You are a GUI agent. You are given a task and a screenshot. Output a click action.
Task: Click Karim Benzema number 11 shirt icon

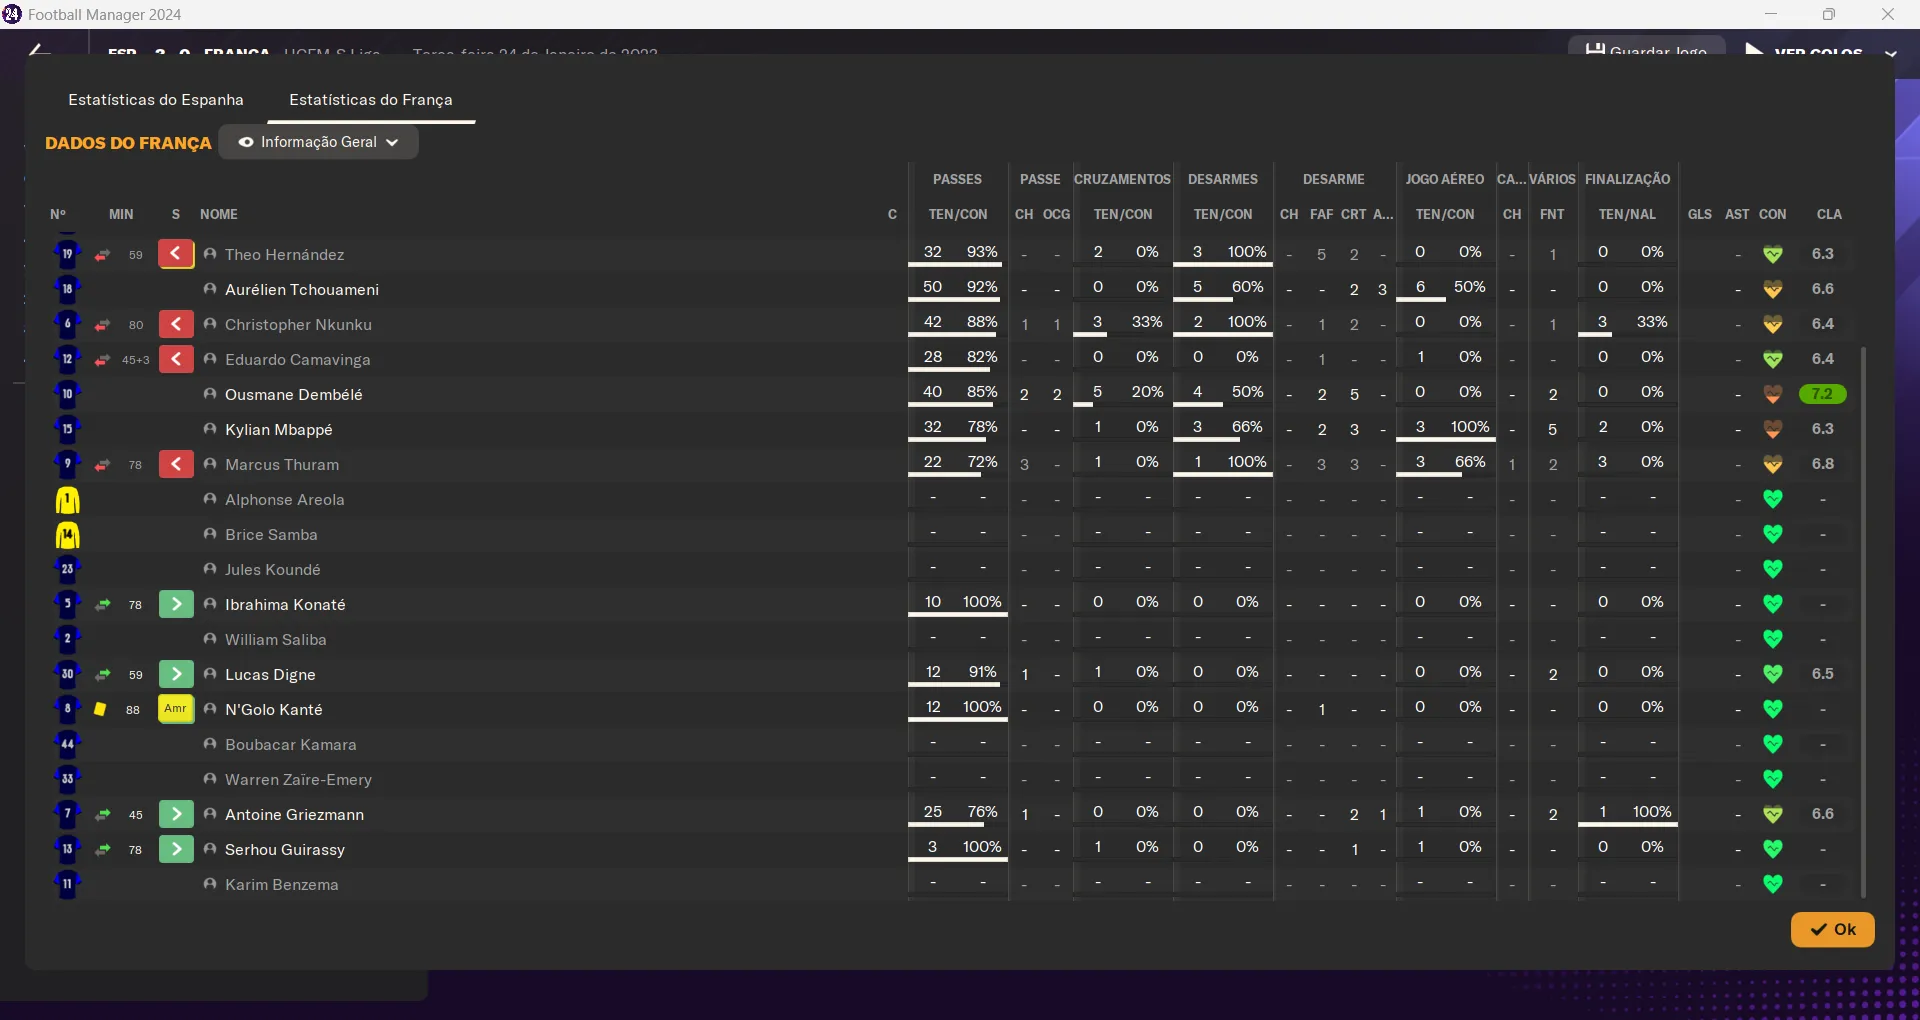67,884
